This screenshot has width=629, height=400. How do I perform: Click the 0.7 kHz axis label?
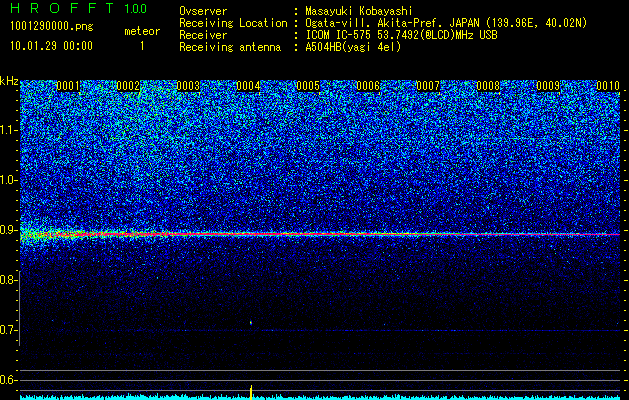coord(8,330)
